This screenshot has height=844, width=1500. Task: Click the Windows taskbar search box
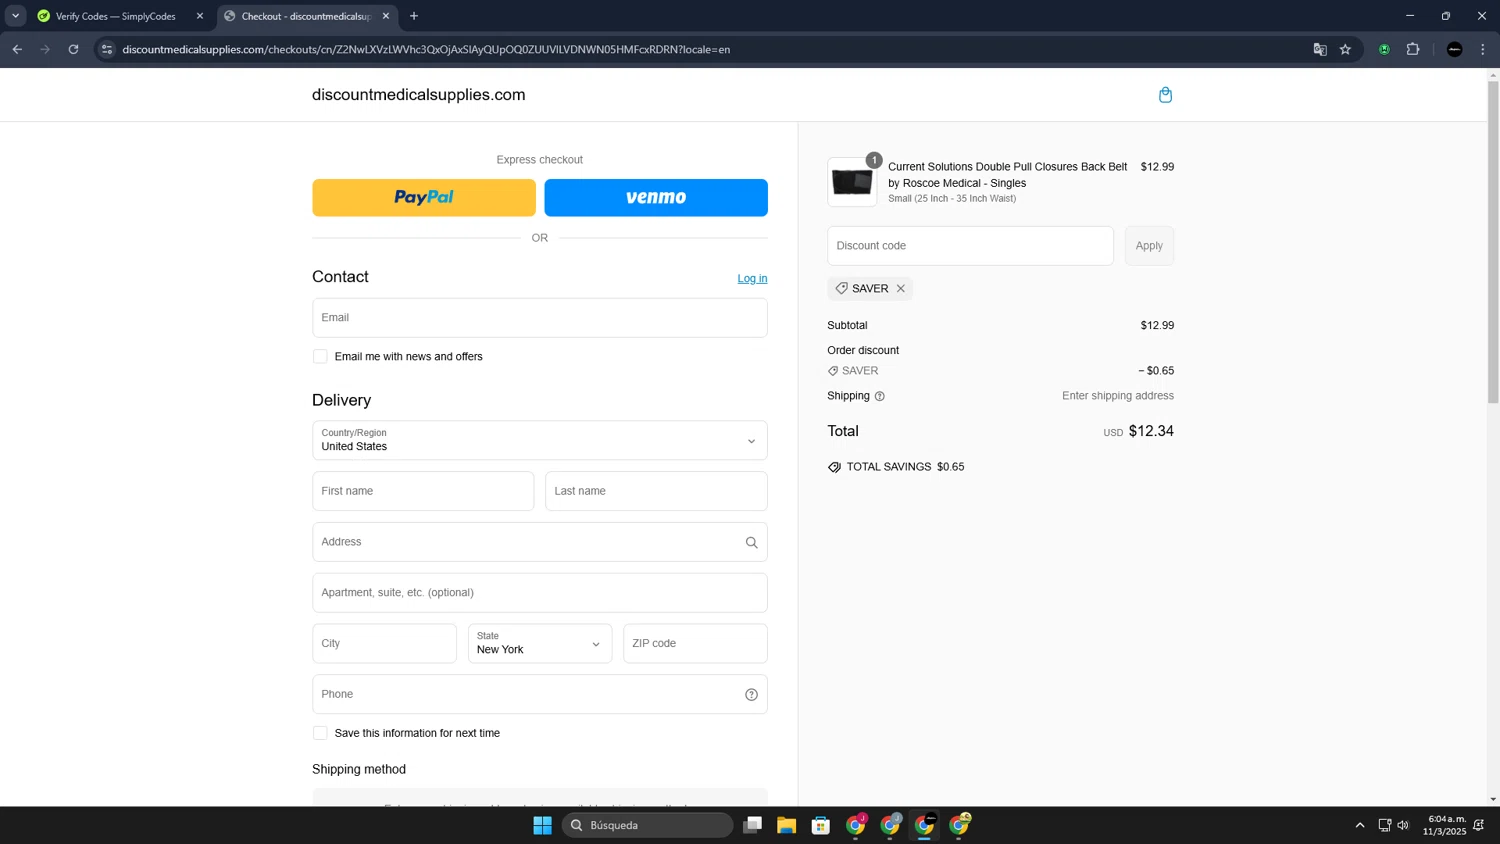tap(647, 825)
